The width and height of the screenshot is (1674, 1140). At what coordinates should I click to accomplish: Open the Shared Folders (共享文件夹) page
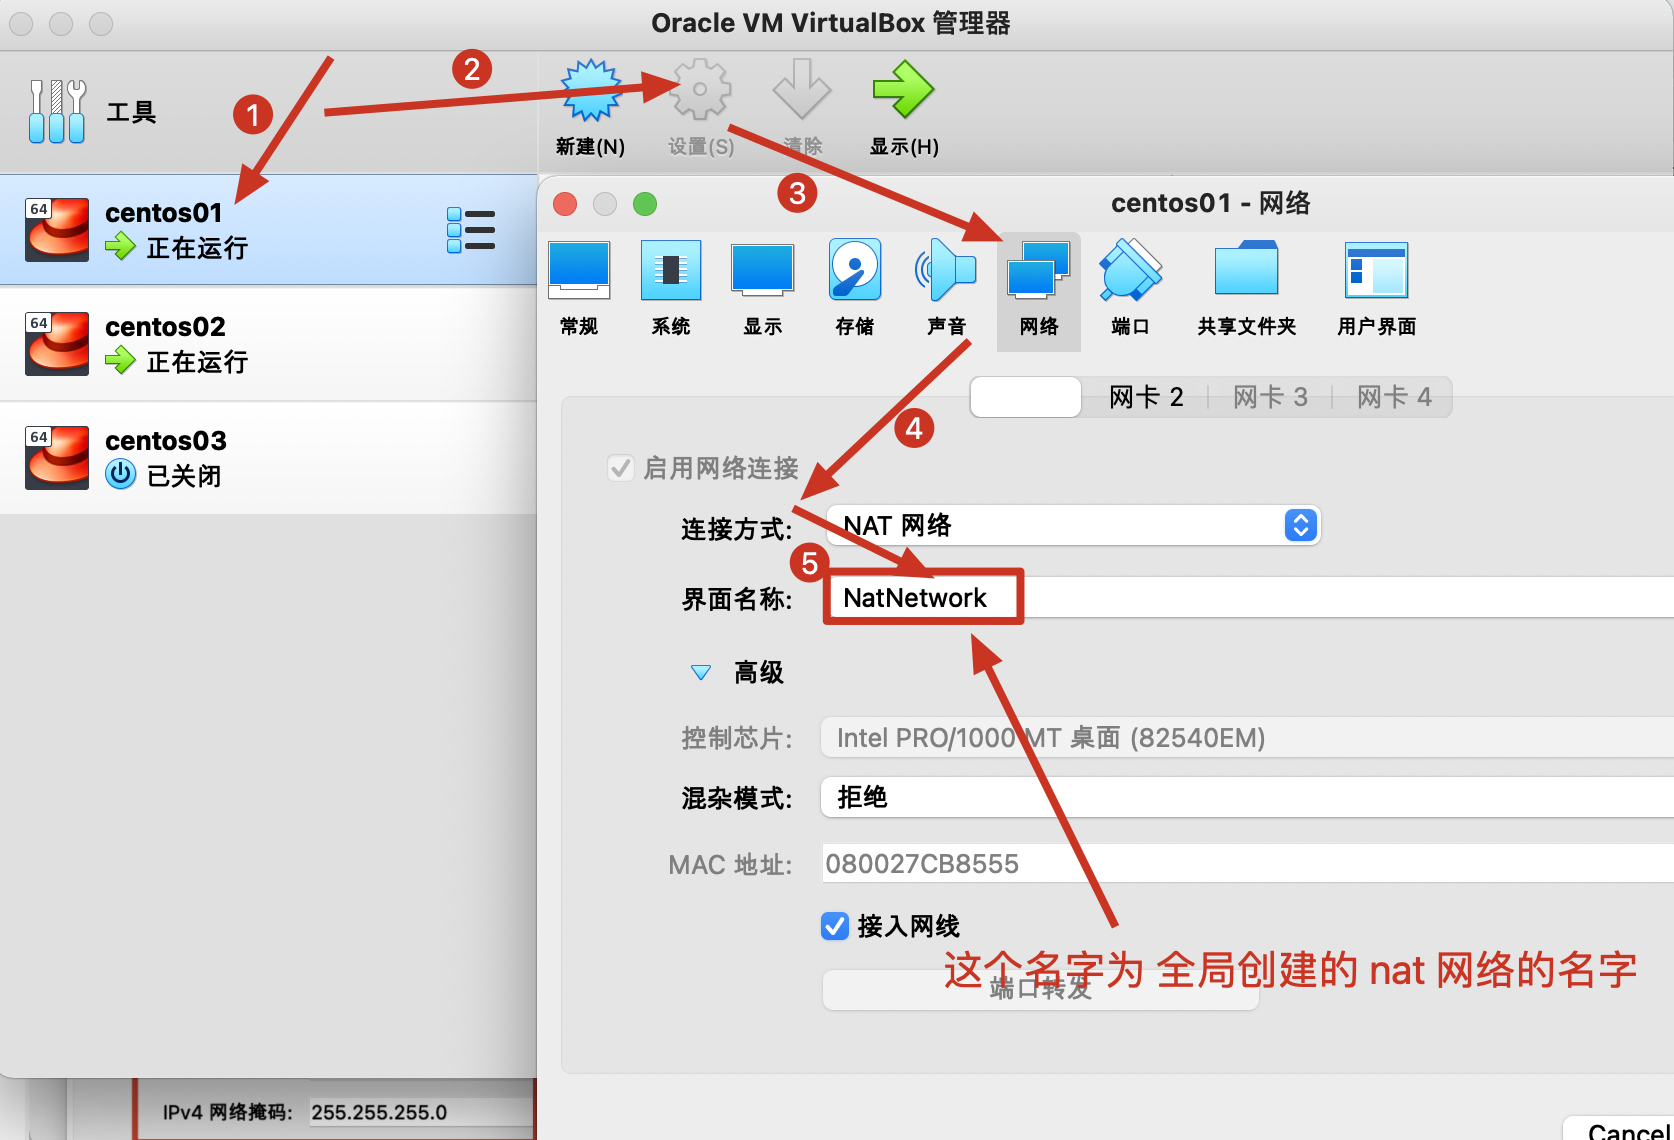[x=1246, y=290]
